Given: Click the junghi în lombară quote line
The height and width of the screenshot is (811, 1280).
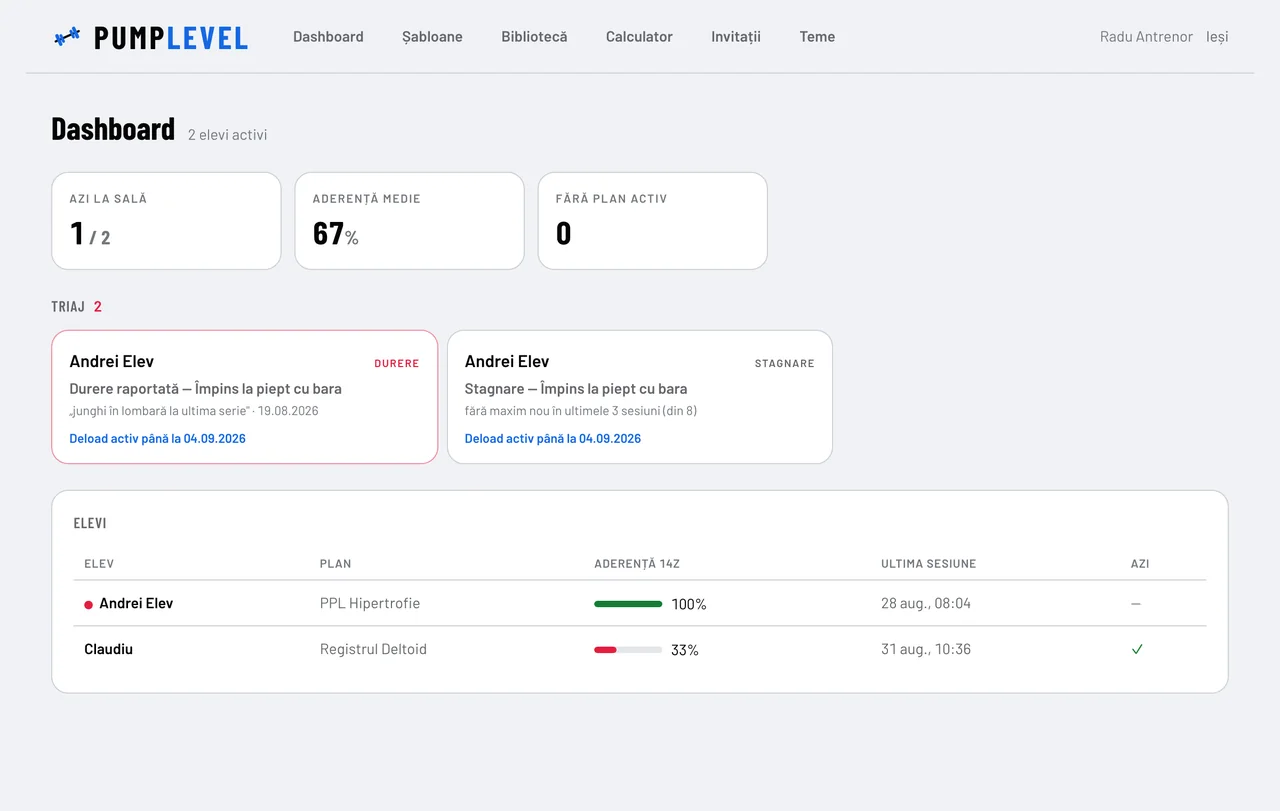Looking at the screenshot, I should (x=194, y=411).
